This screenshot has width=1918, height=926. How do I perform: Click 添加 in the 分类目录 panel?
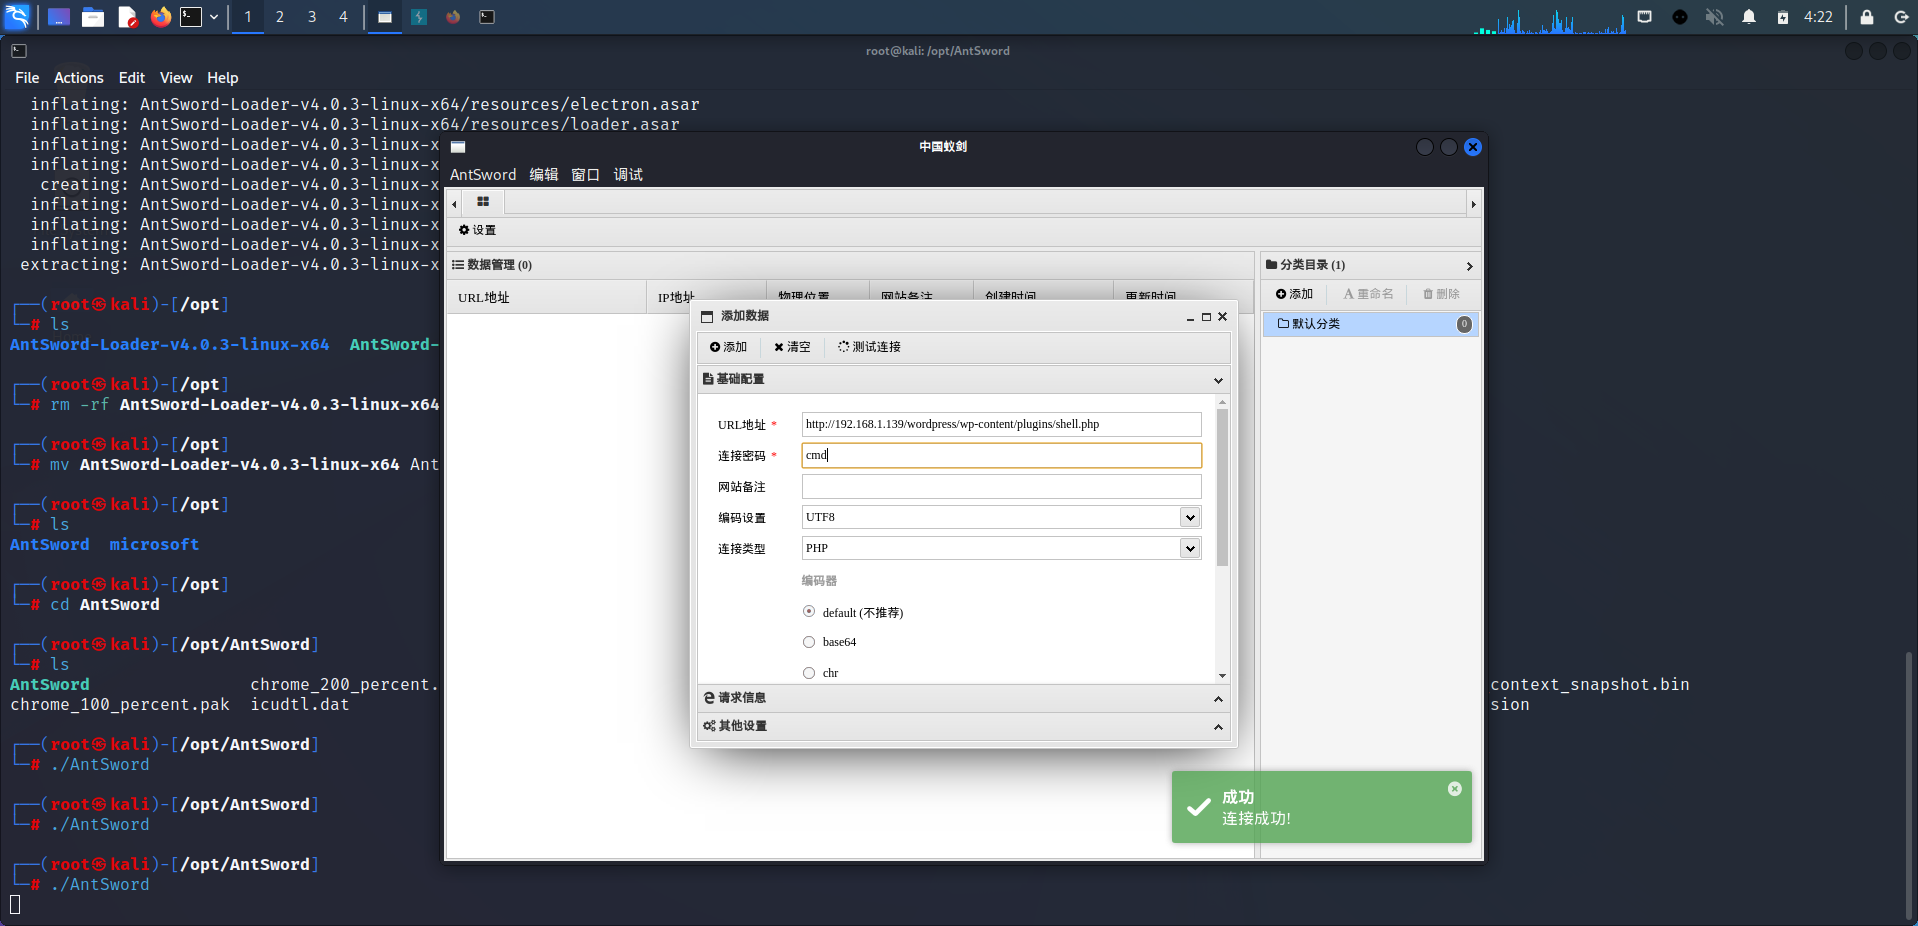pos(1294,294)
